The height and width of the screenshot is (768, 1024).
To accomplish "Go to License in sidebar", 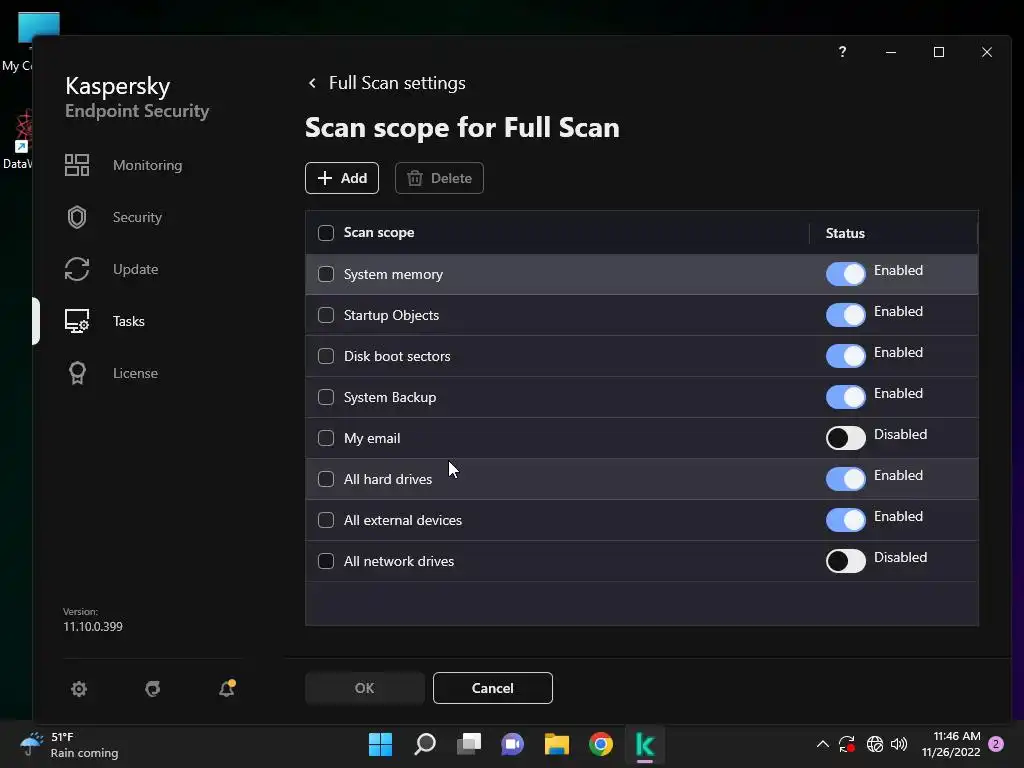I will [135, 373].
